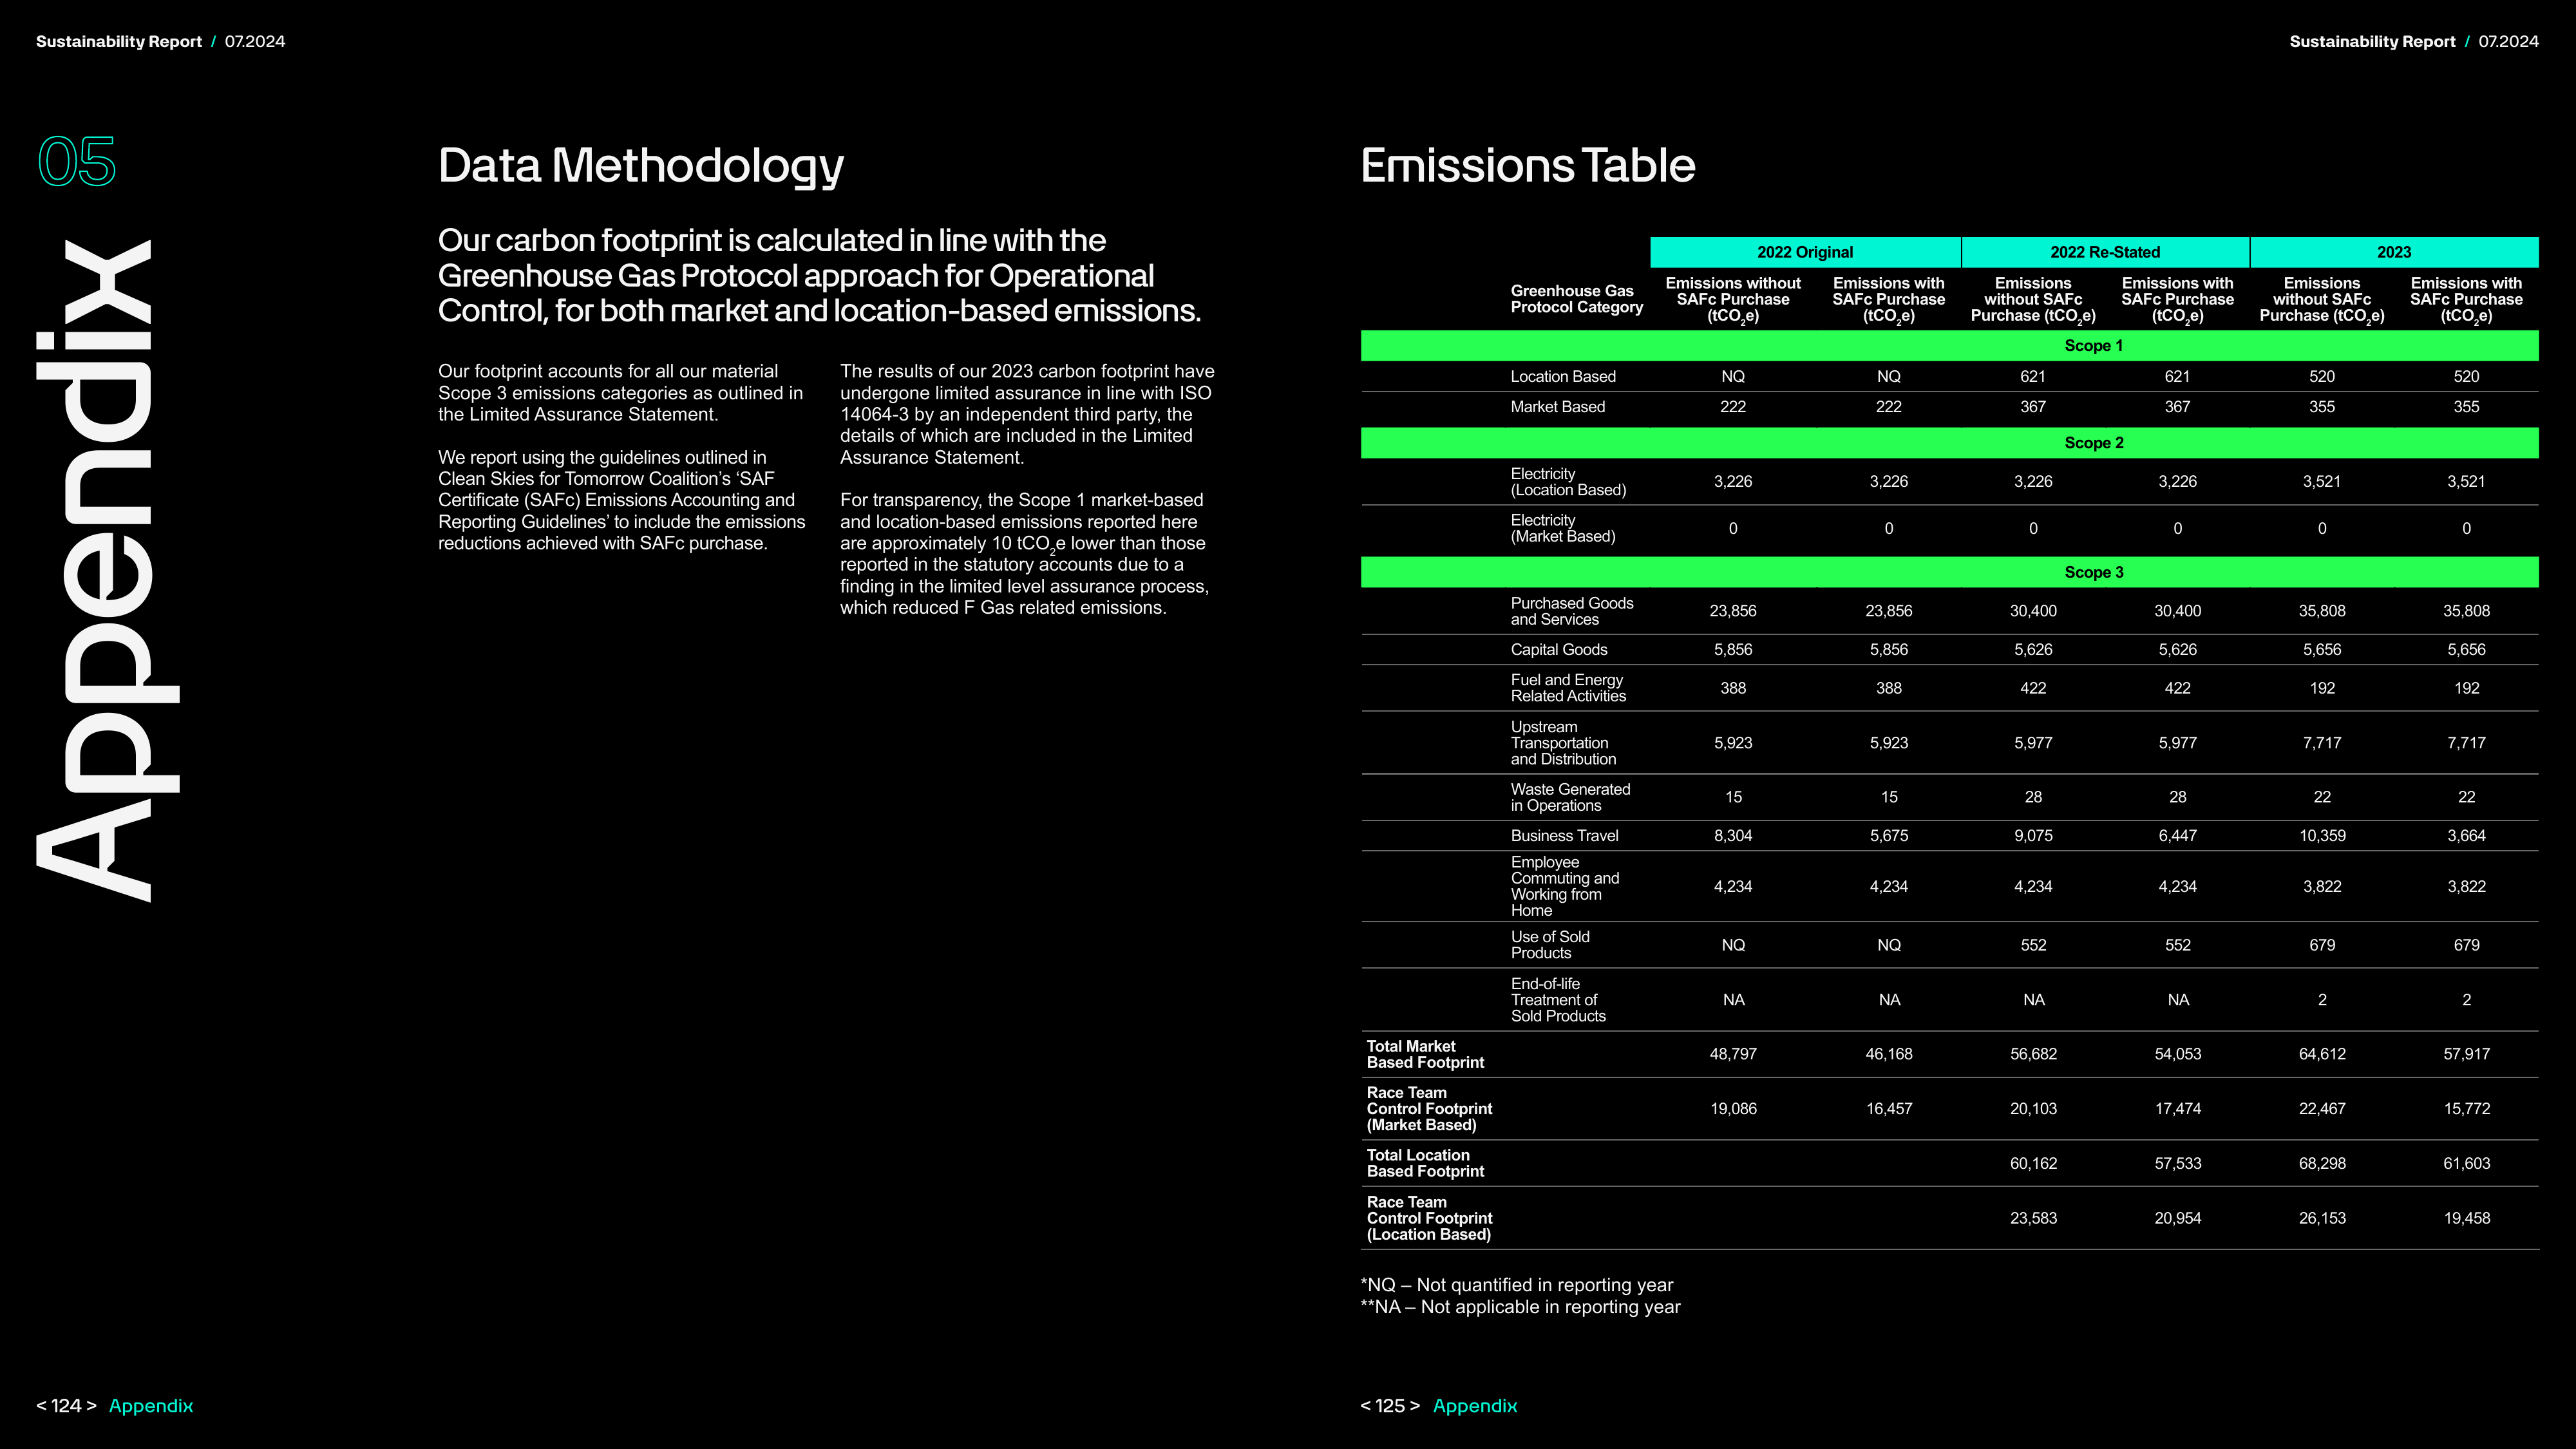Select the Use of Sold Products label
Viewport: 2576px width, 1449px height.
1550,945
